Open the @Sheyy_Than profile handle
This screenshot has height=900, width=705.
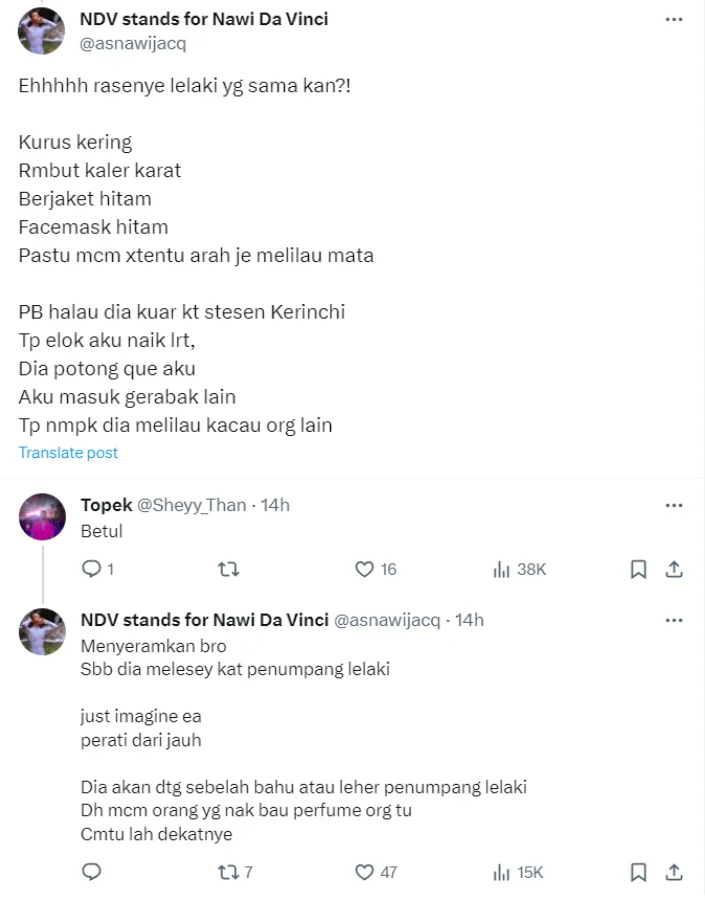click(191, 505)
